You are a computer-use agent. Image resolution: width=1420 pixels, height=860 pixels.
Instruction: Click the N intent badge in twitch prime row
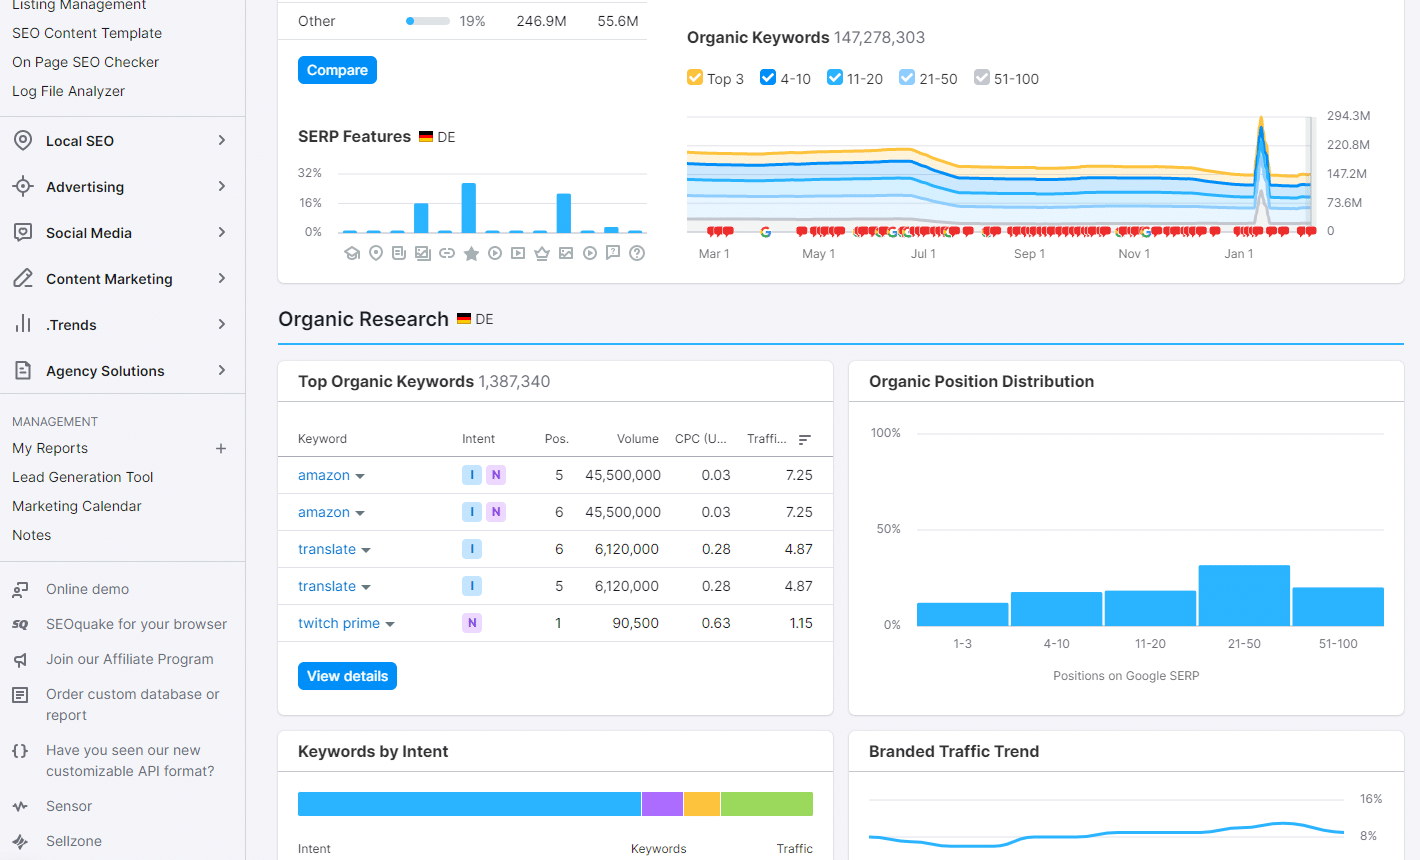click(472, 623)
